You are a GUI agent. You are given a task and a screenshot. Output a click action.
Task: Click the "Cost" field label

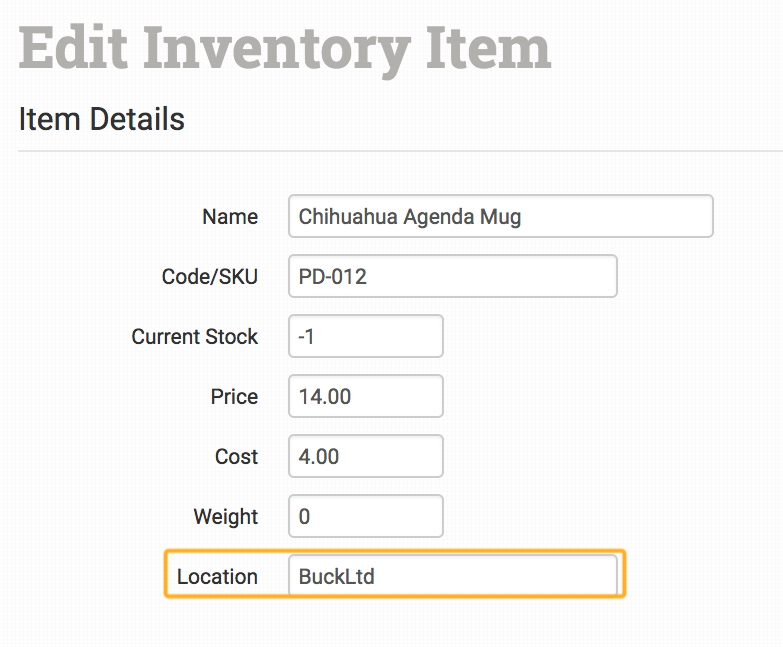(x=236, y=457)
